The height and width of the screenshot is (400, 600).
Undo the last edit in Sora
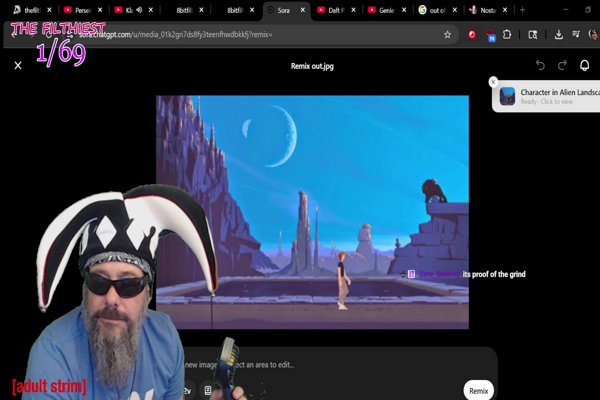540,65
